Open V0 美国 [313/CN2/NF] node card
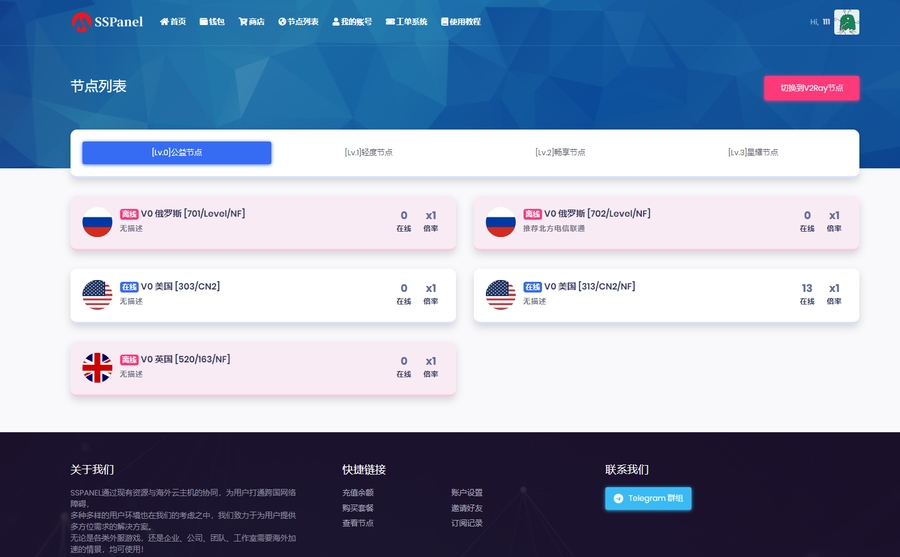 [666, 295]
